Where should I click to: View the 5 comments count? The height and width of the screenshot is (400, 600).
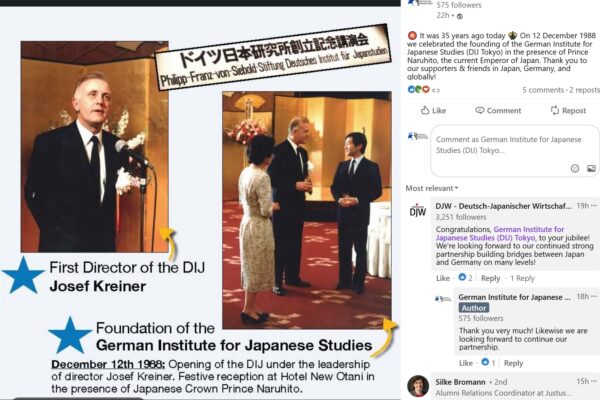pyautogui.click(x=543, y=90)
